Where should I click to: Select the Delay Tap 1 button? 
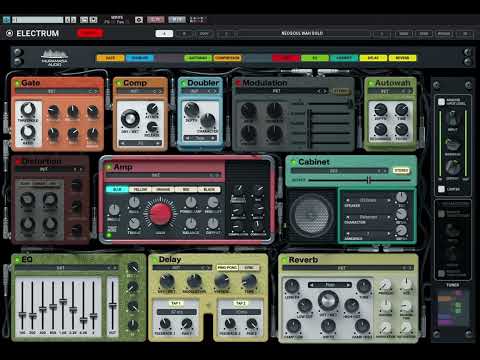(x=176, y=303)
